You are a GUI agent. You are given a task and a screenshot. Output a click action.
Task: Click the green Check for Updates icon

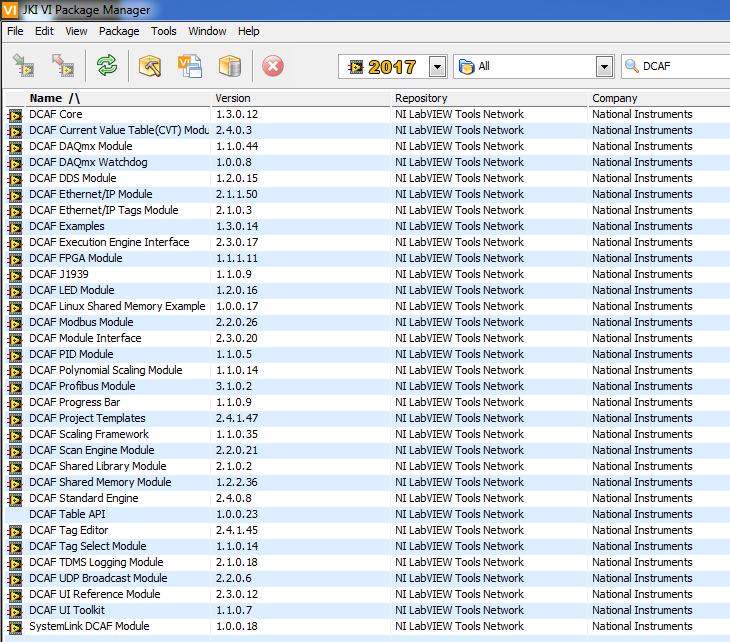click(x=106, y=67)
